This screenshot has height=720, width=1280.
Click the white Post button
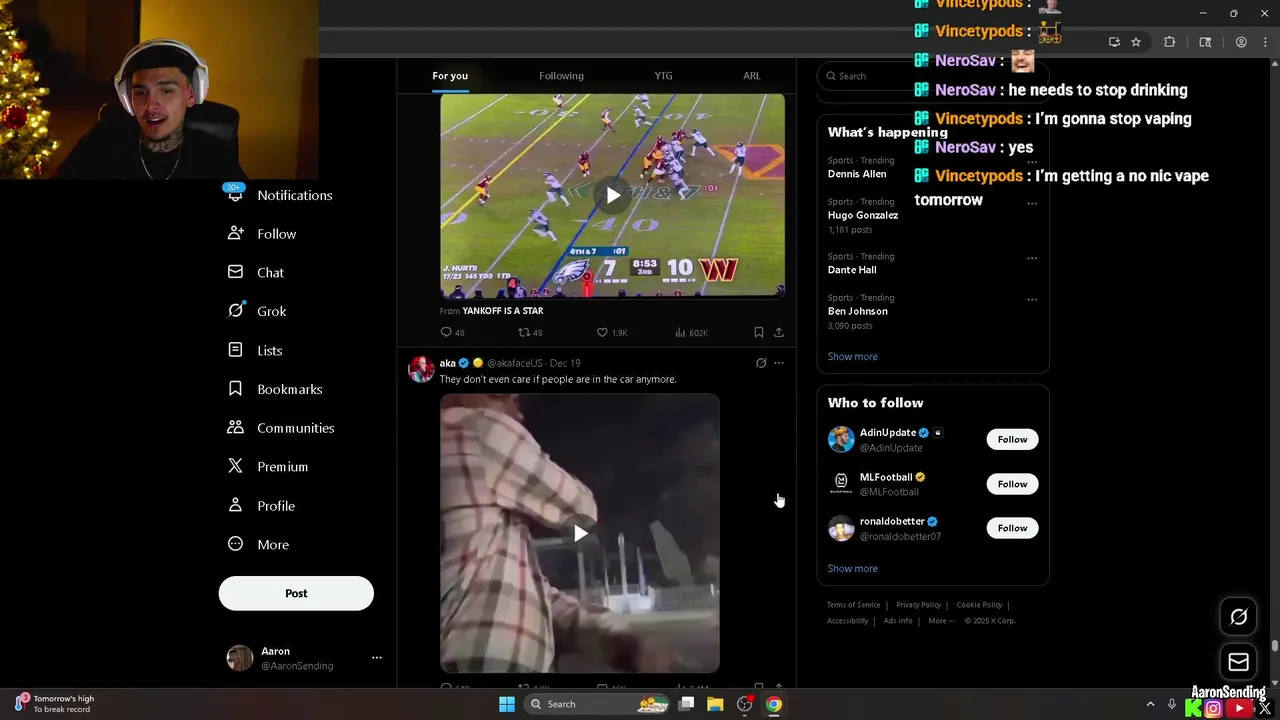296,593
